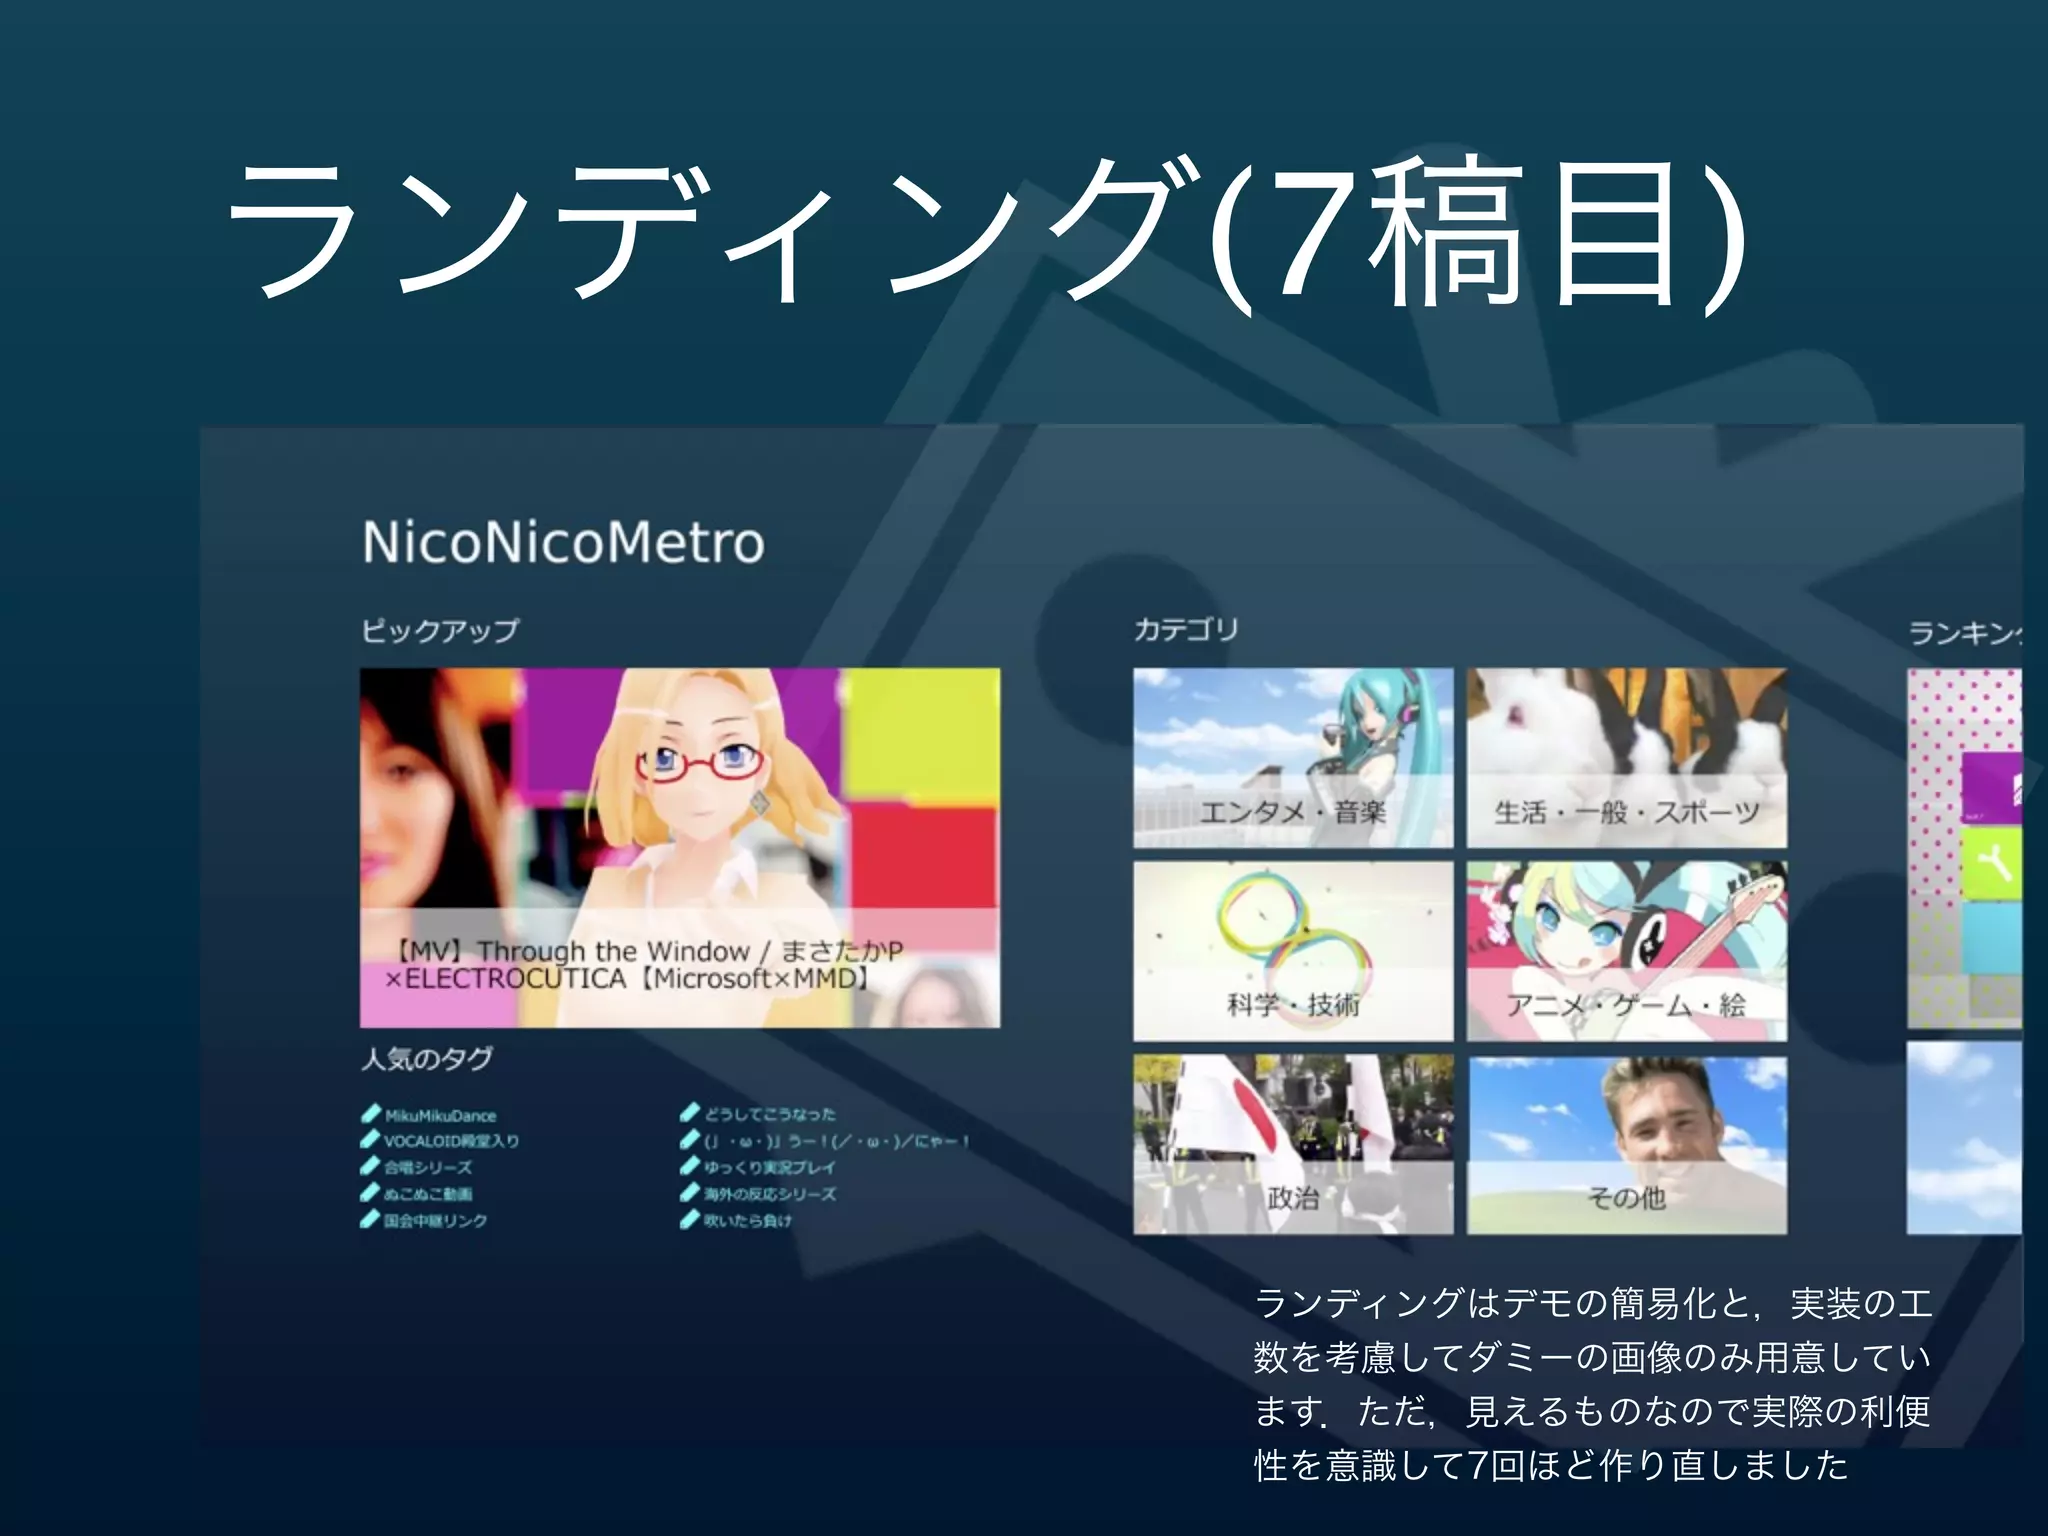Open the blue sky ranking thumbnail
The image size is (2048, 1536).
point(1965,1138)
